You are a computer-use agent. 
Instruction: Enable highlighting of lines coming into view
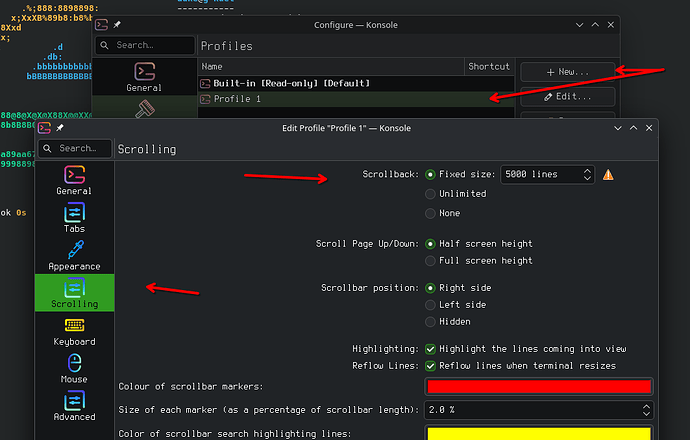pyautogui.click(x=431, y=349)
